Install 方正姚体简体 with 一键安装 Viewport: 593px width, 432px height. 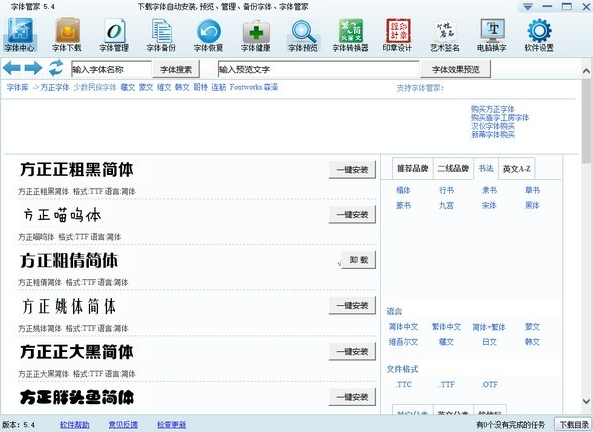tap(352, 306)
